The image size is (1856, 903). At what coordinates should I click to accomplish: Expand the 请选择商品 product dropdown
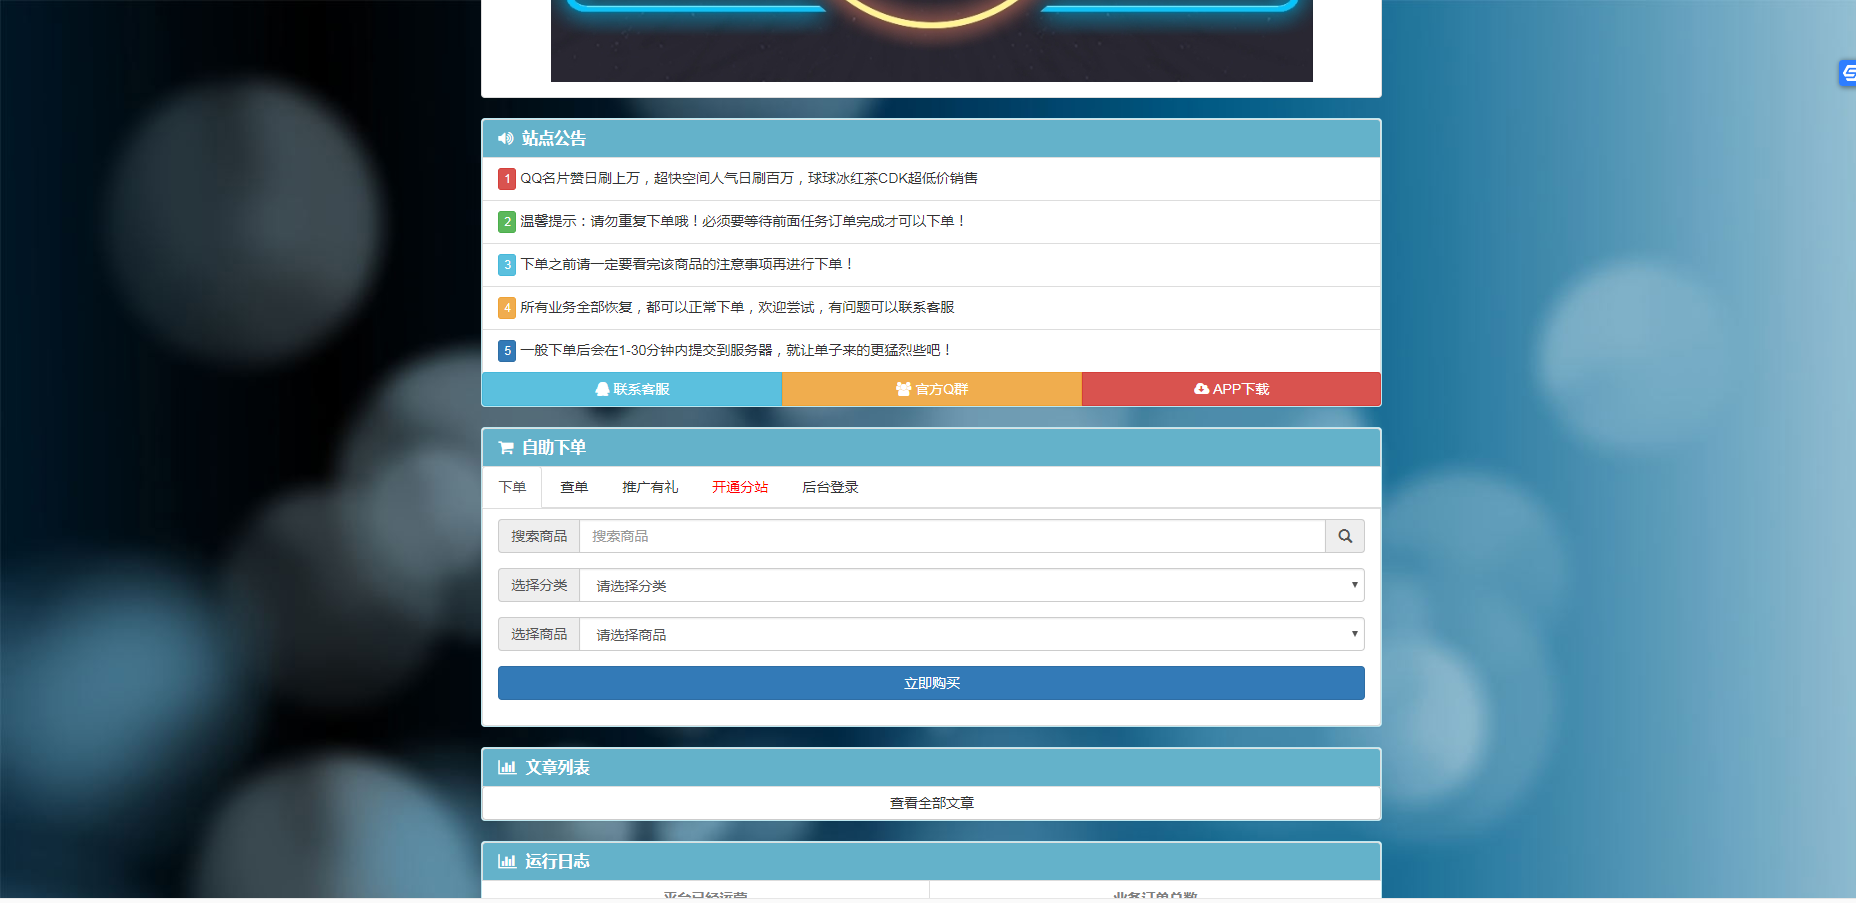coord(971,634)
